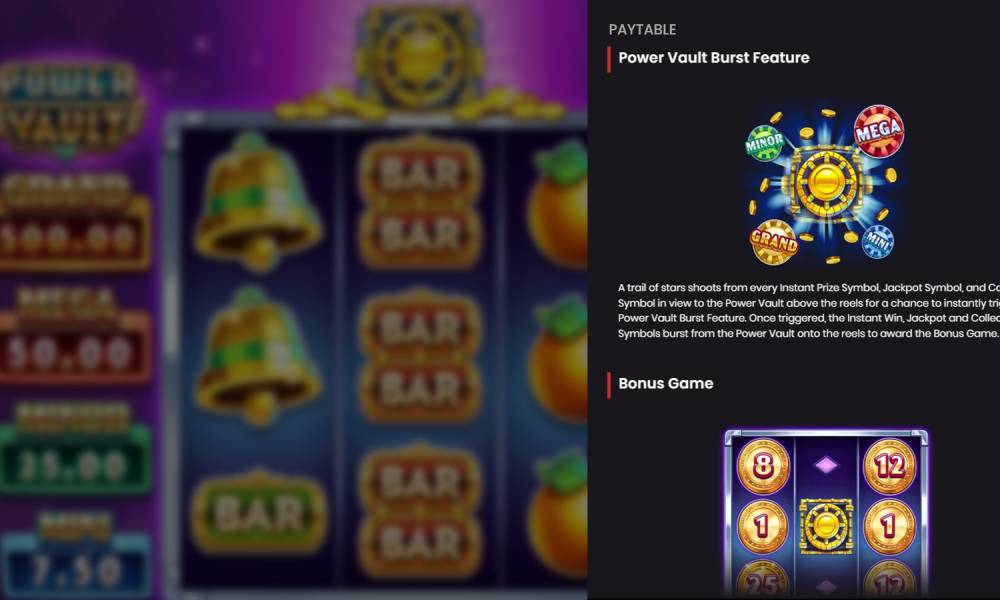Click the vault symbol in bonus grid
The image size is (1000, 600).
pyautogui.click(x=826, y=525)
